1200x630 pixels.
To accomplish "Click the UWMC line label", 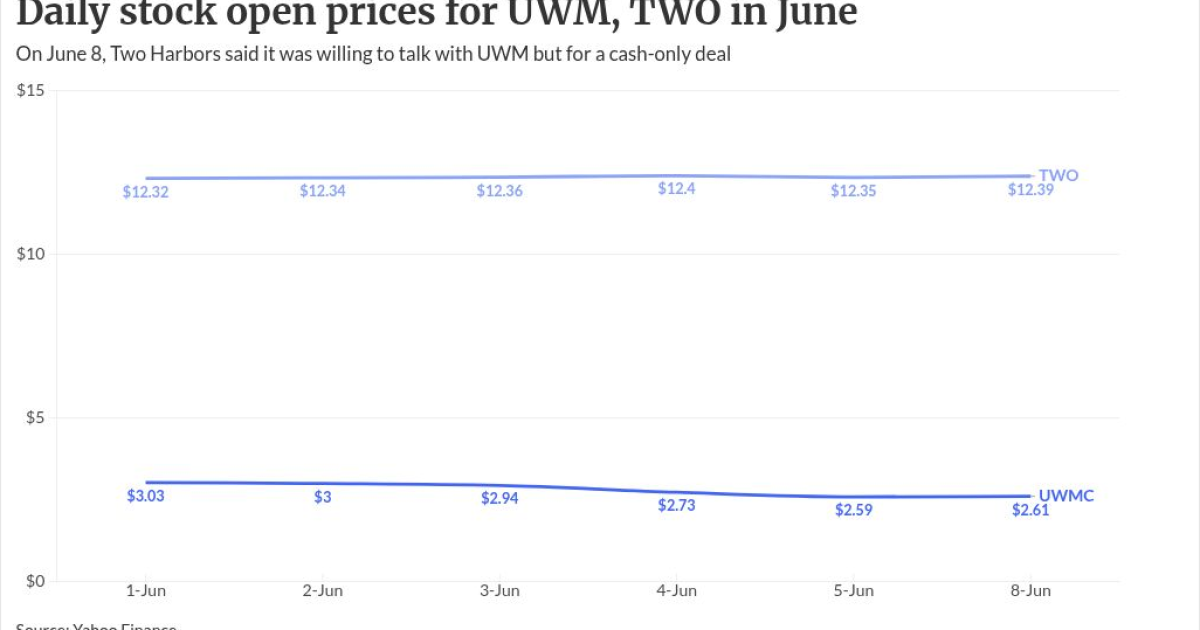I will (x=1066, y=495).
